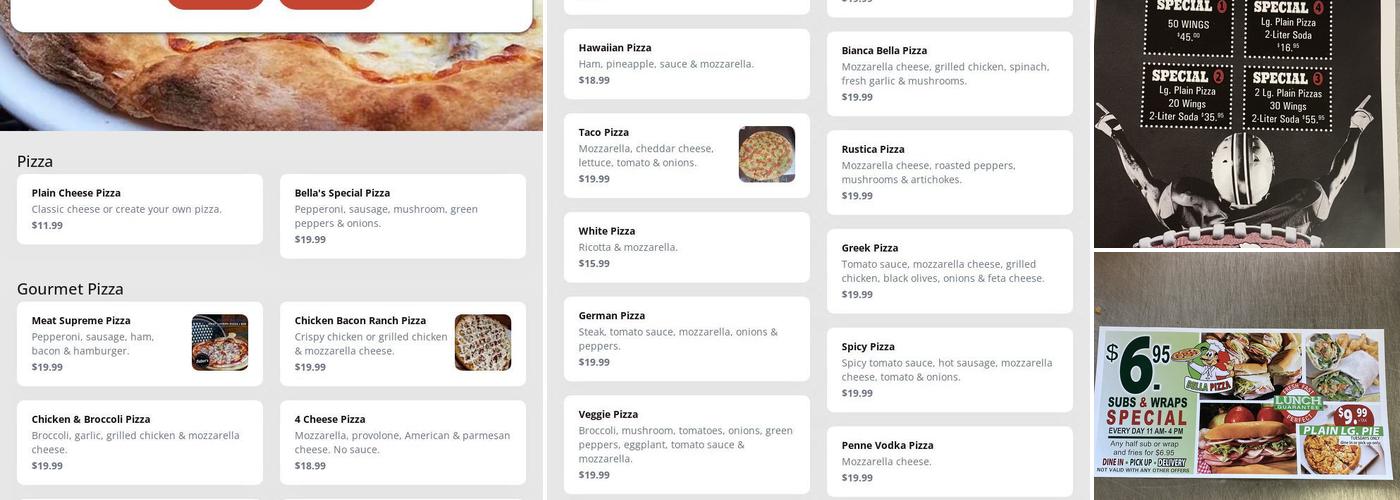Click the Chicken Bacon Ranch Pizza photo

[x=483, y=343]
